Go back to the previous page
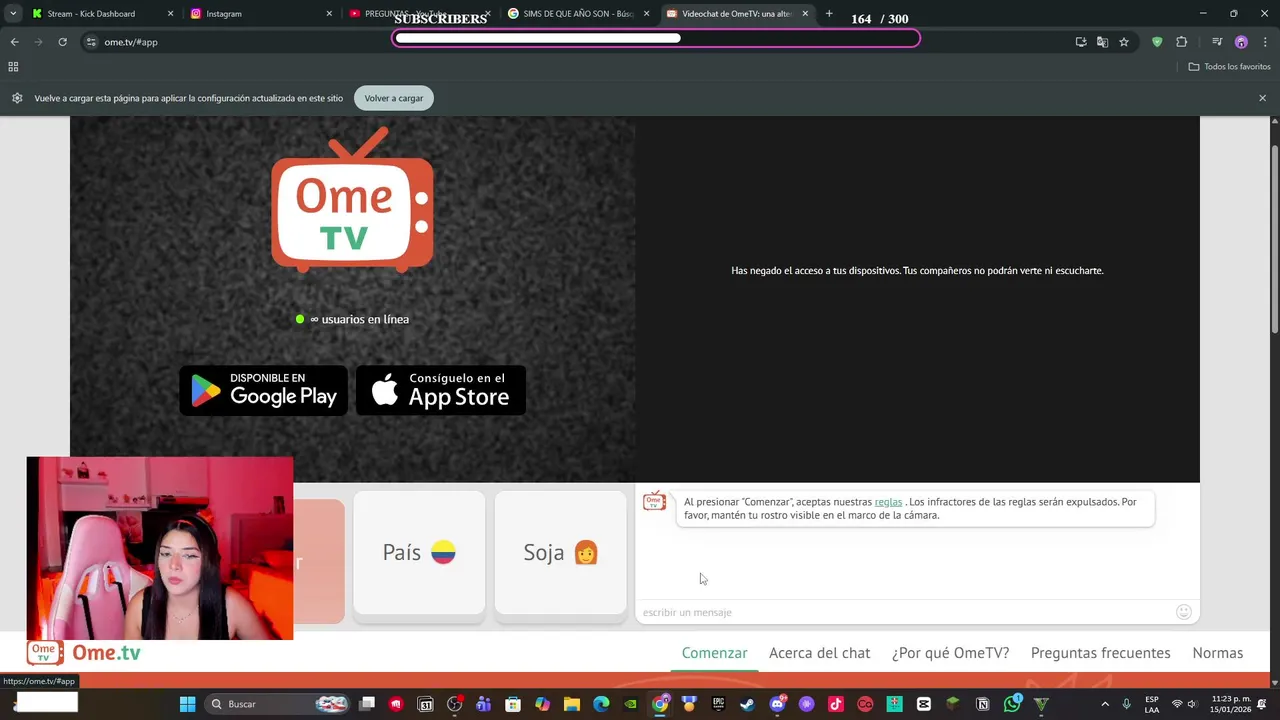This screenshot has width=1280, height=720. (14, 42)
